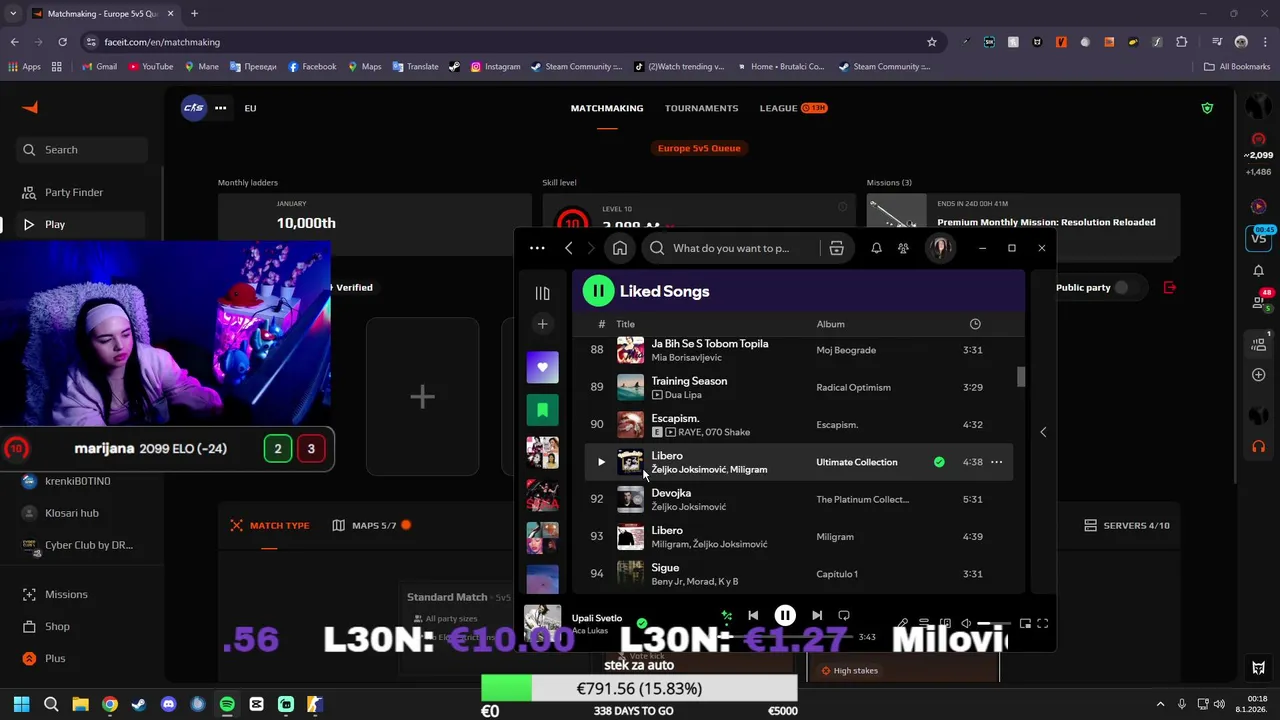1280x720 pixels.
Task: Skip to previous track in Spotify
Action: [x=753, y=616]
